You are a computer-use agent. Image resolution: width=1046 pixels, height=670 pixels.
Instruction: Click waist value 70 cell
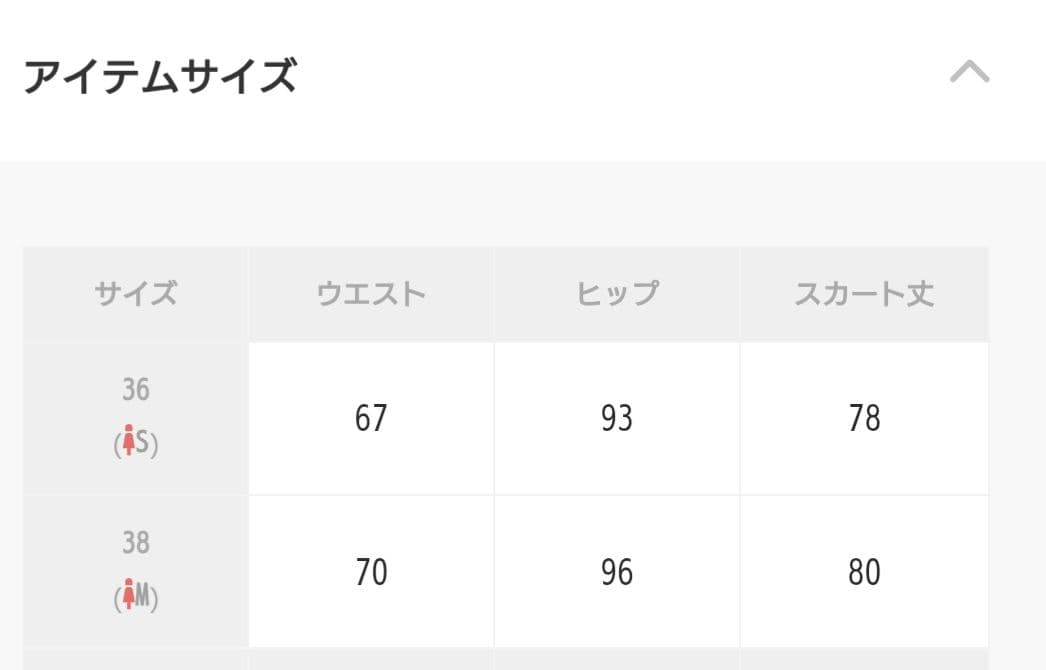pos(371,572)
